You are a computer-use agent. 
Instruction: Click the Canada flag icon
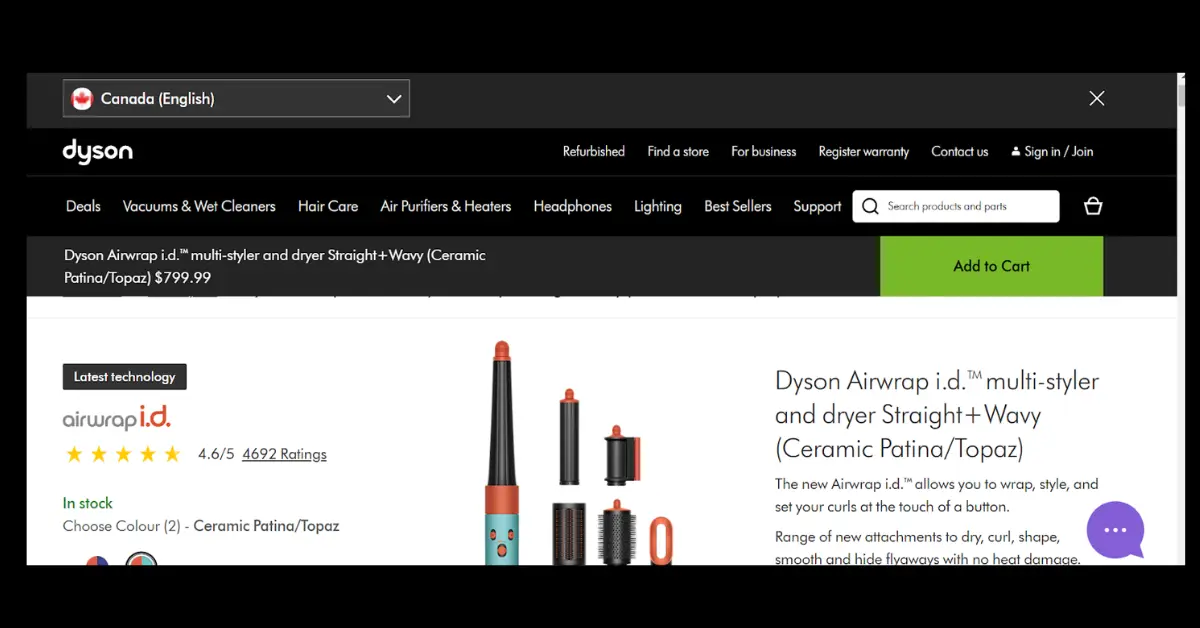tap(82, 99)
